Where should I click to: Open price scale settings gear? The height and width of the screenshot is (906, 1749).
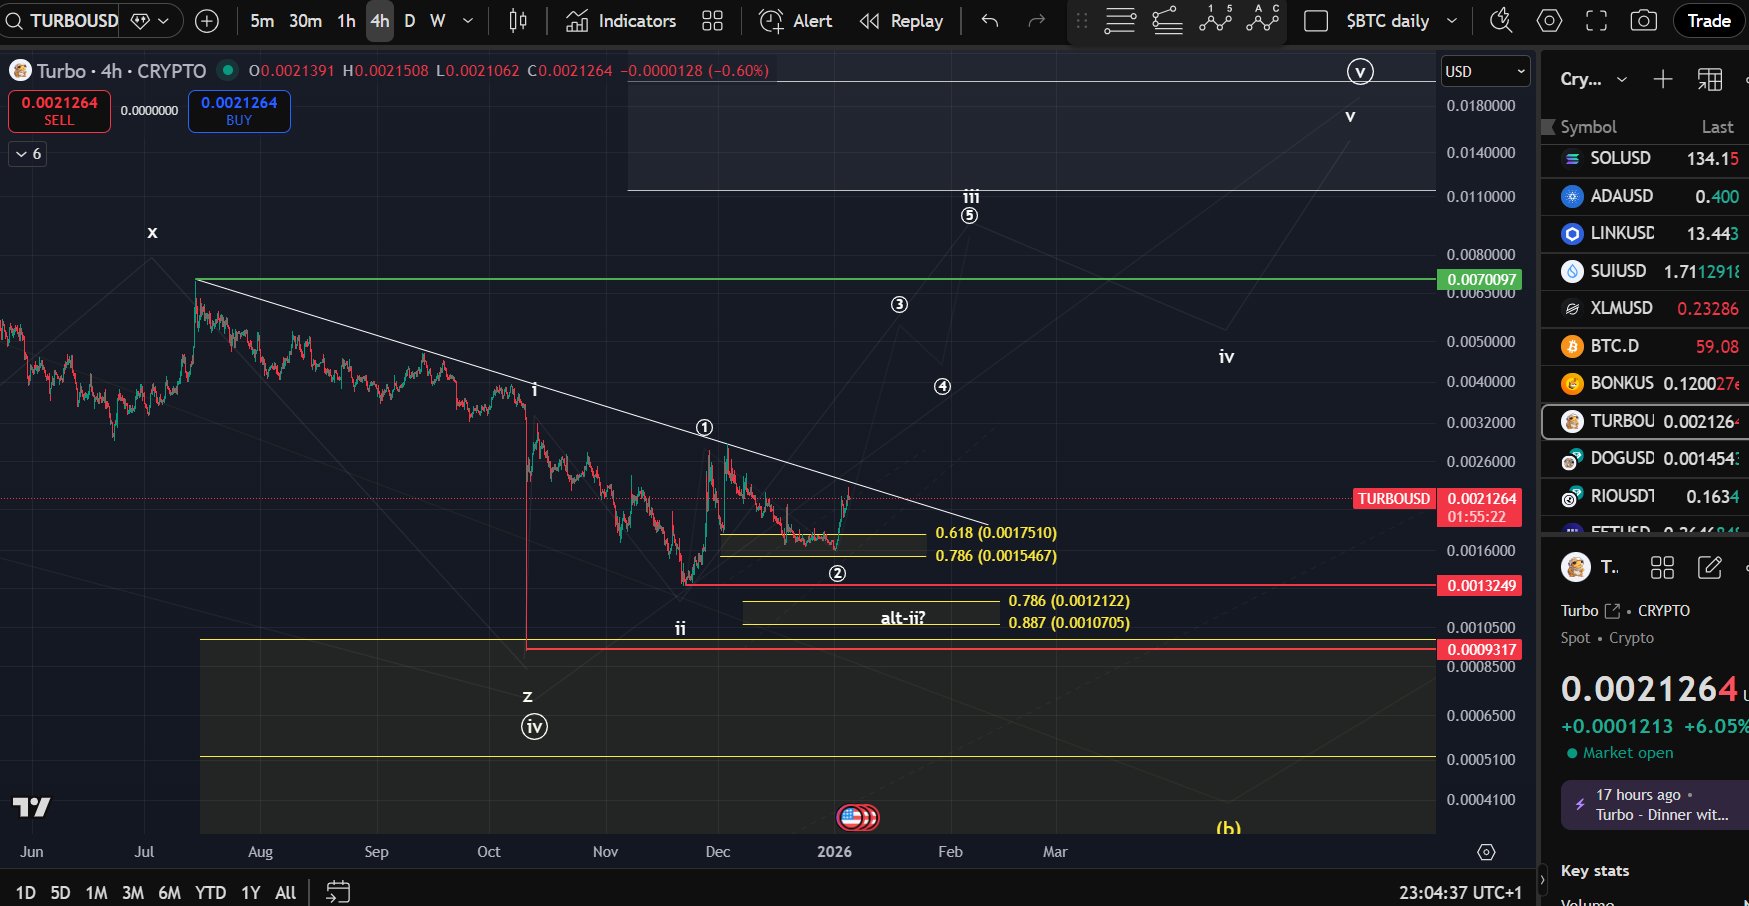[x=1486, y=852]
